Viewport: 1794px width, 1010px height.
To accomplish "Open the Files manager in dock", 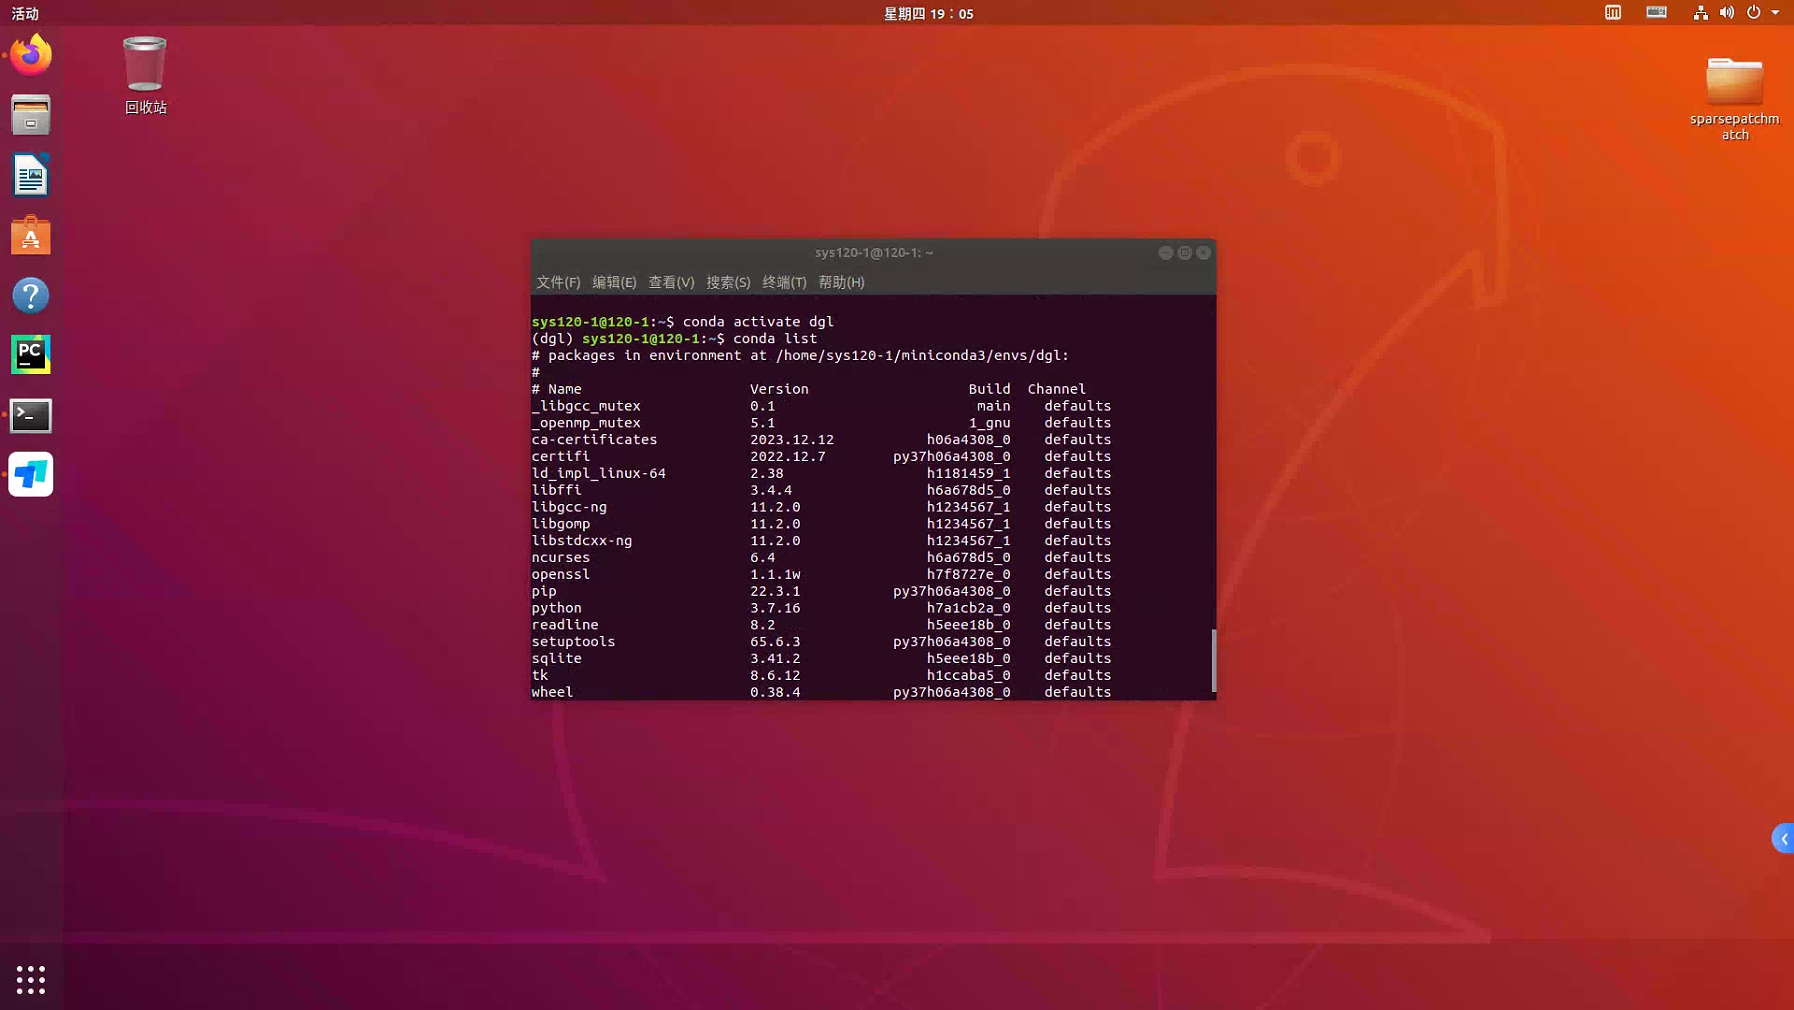I will coord(31,115).
